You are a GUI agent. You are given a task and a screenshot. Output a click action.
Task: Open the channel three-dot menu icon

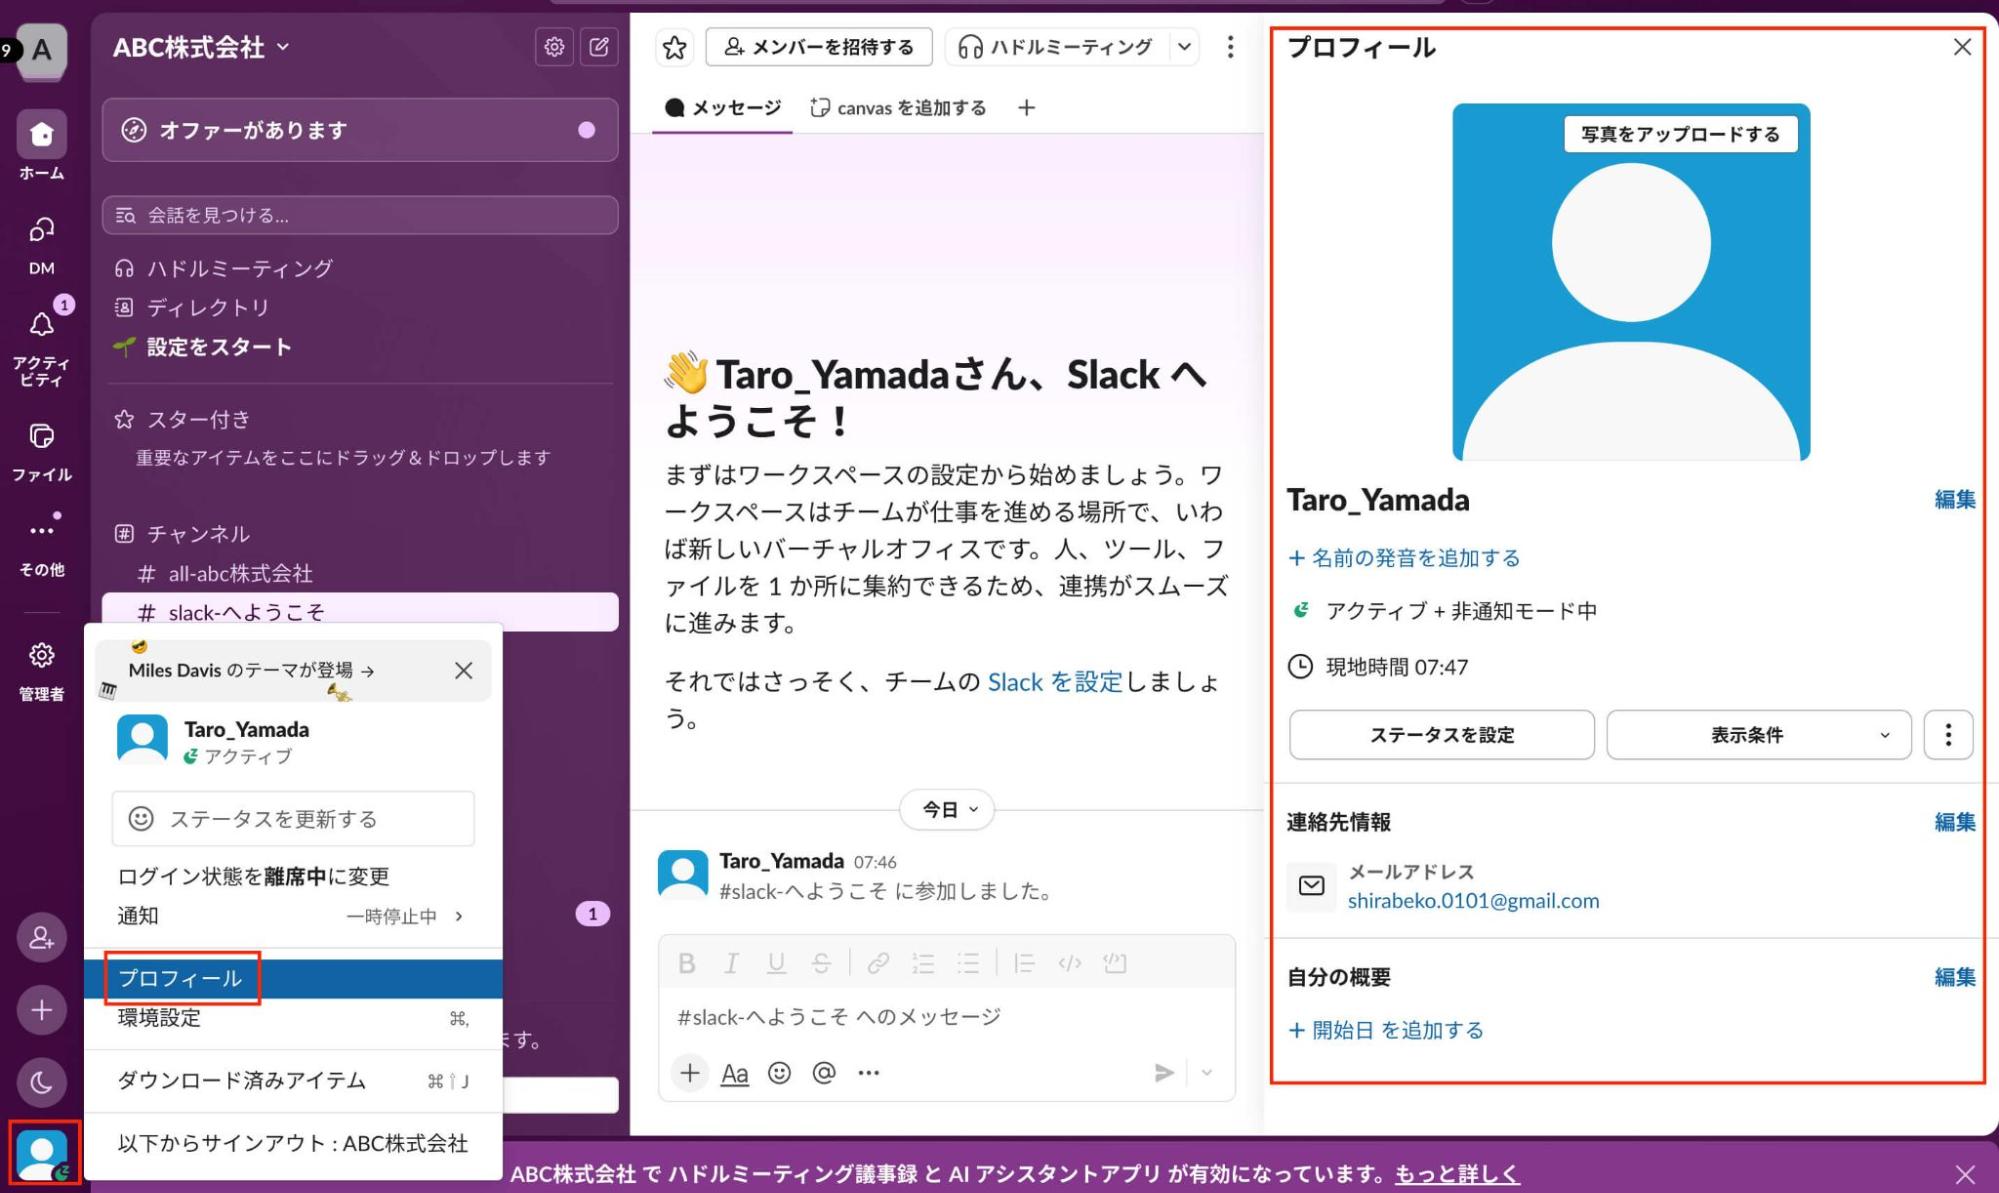click(1230, 47)
